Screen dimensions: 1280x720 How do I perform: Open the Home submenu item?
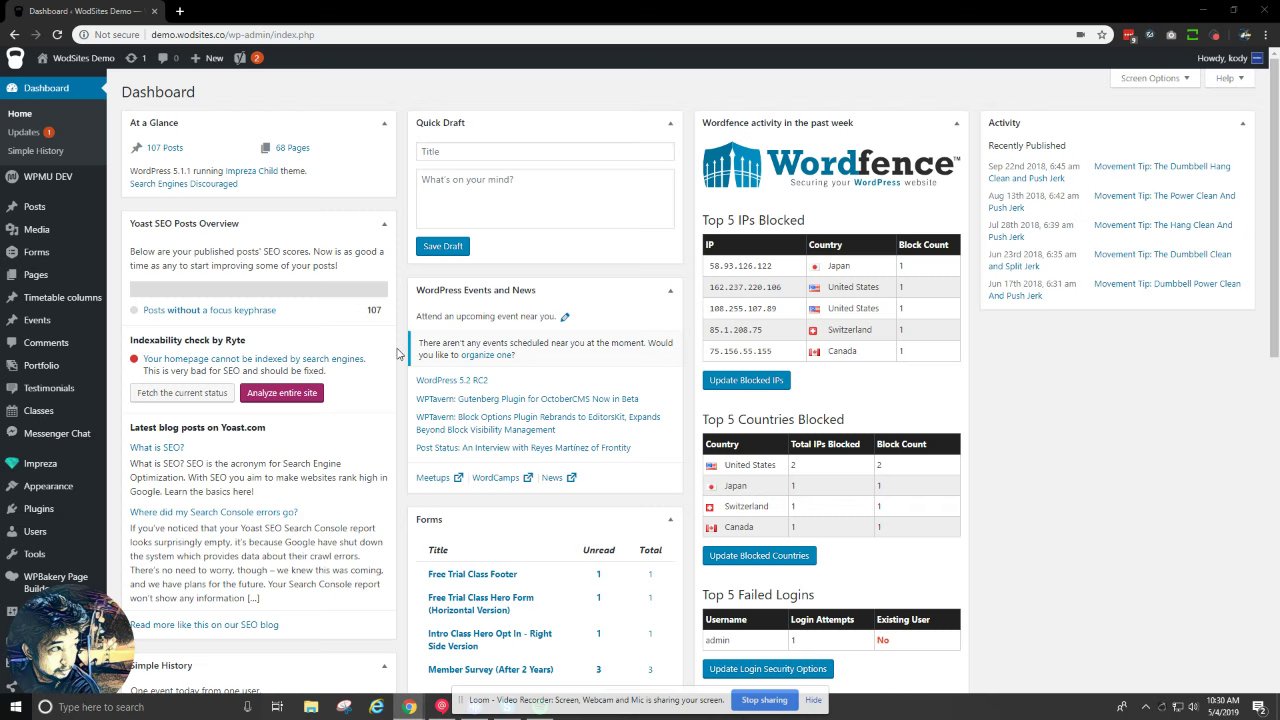point(20,114)
